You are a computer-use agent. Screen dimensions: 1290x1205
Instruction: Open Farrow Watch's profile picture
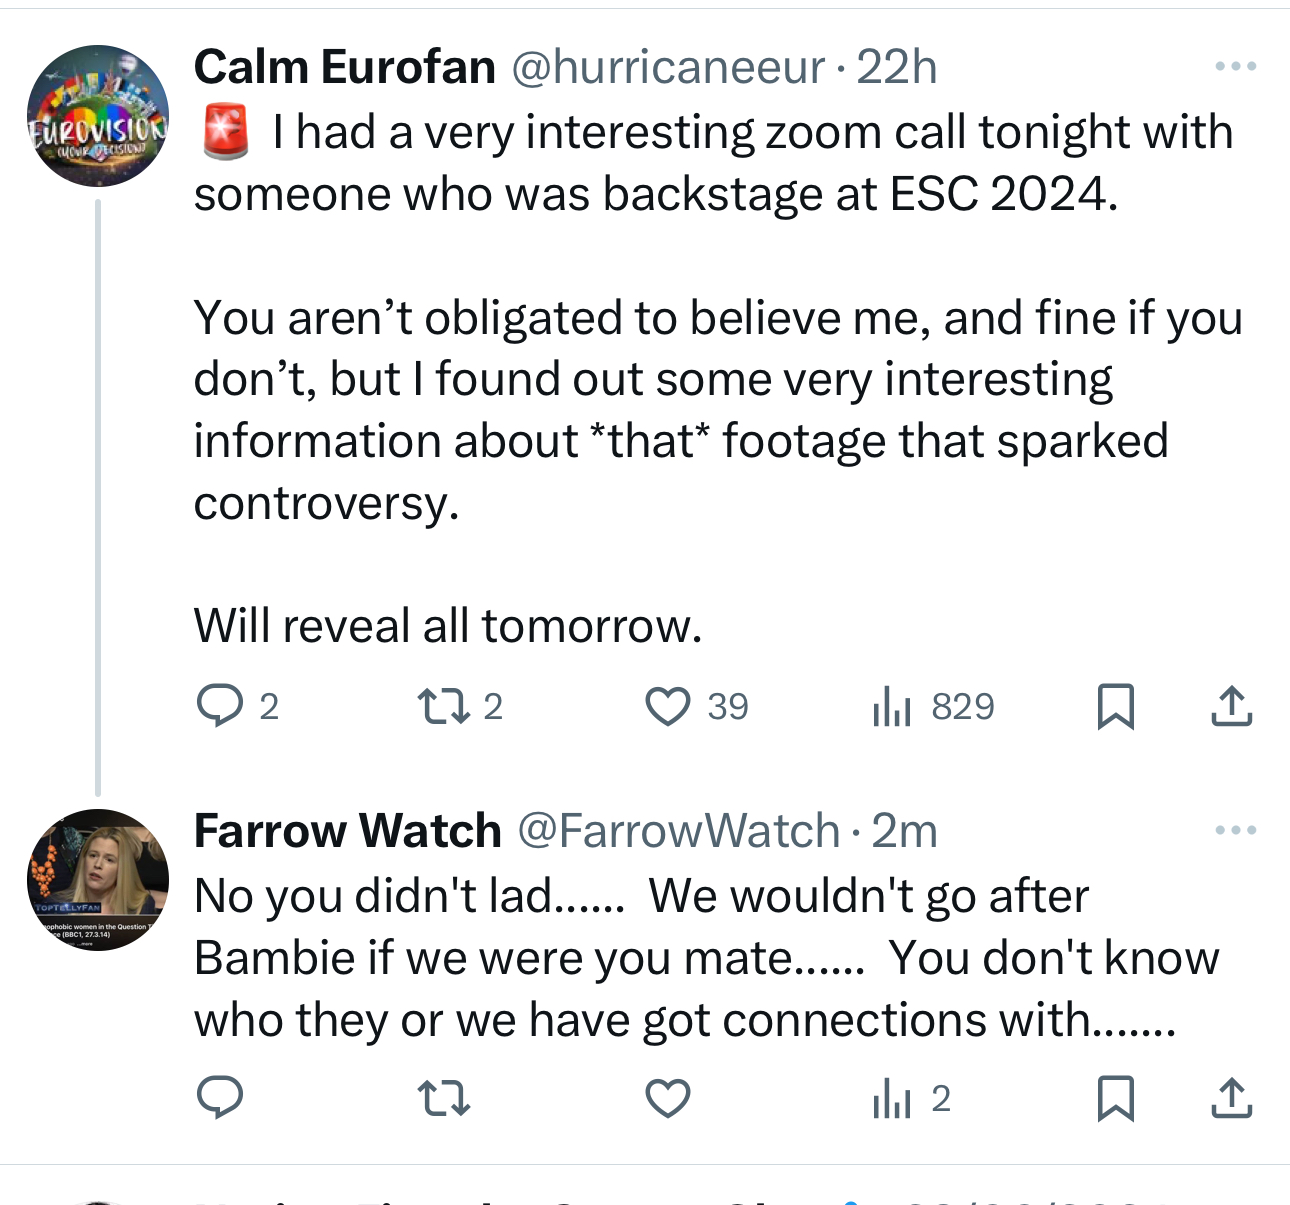click(98, 880)
